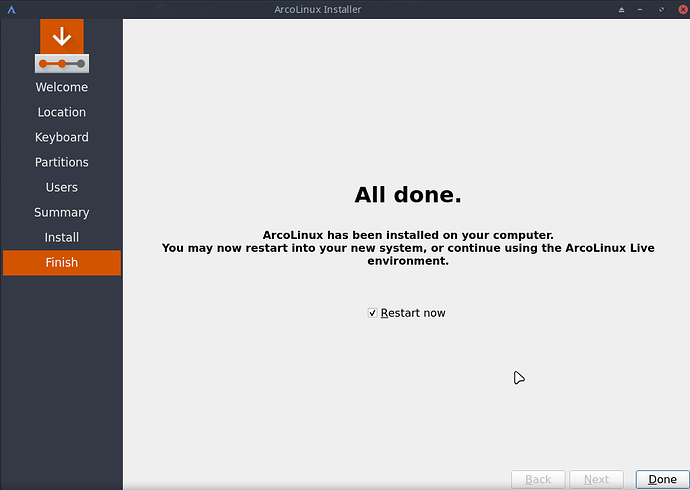Toggle the Restart now checkbox

[372, 313]
